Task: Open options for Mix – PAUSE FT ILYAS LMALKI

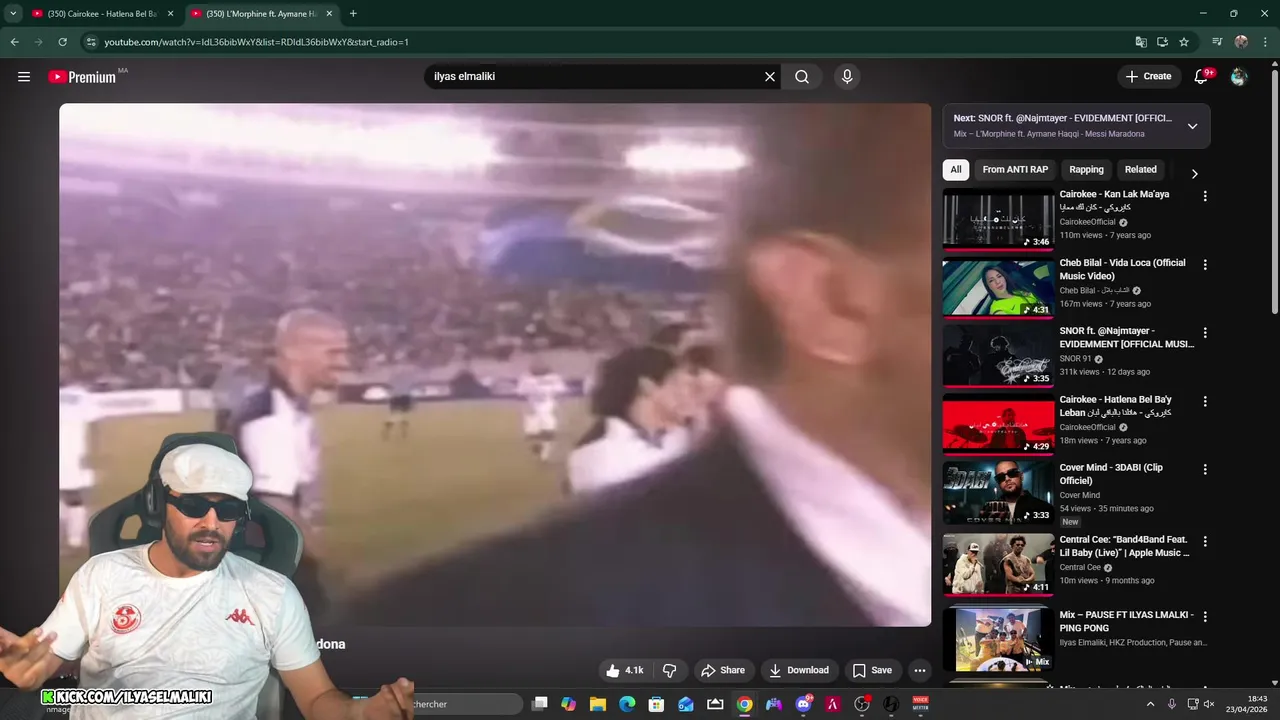Action: click(x=1205, y=616)
